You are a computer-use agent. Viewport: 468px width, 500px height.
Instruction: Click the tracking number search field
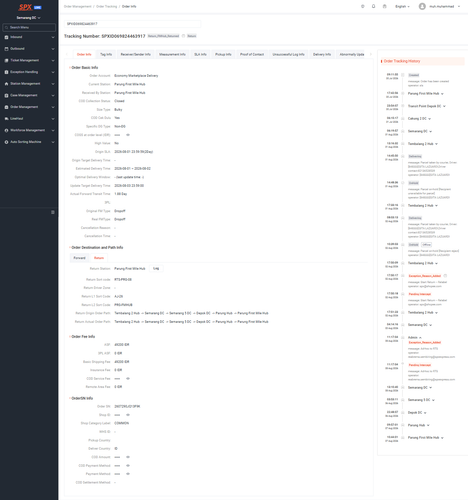click(132, 24)
